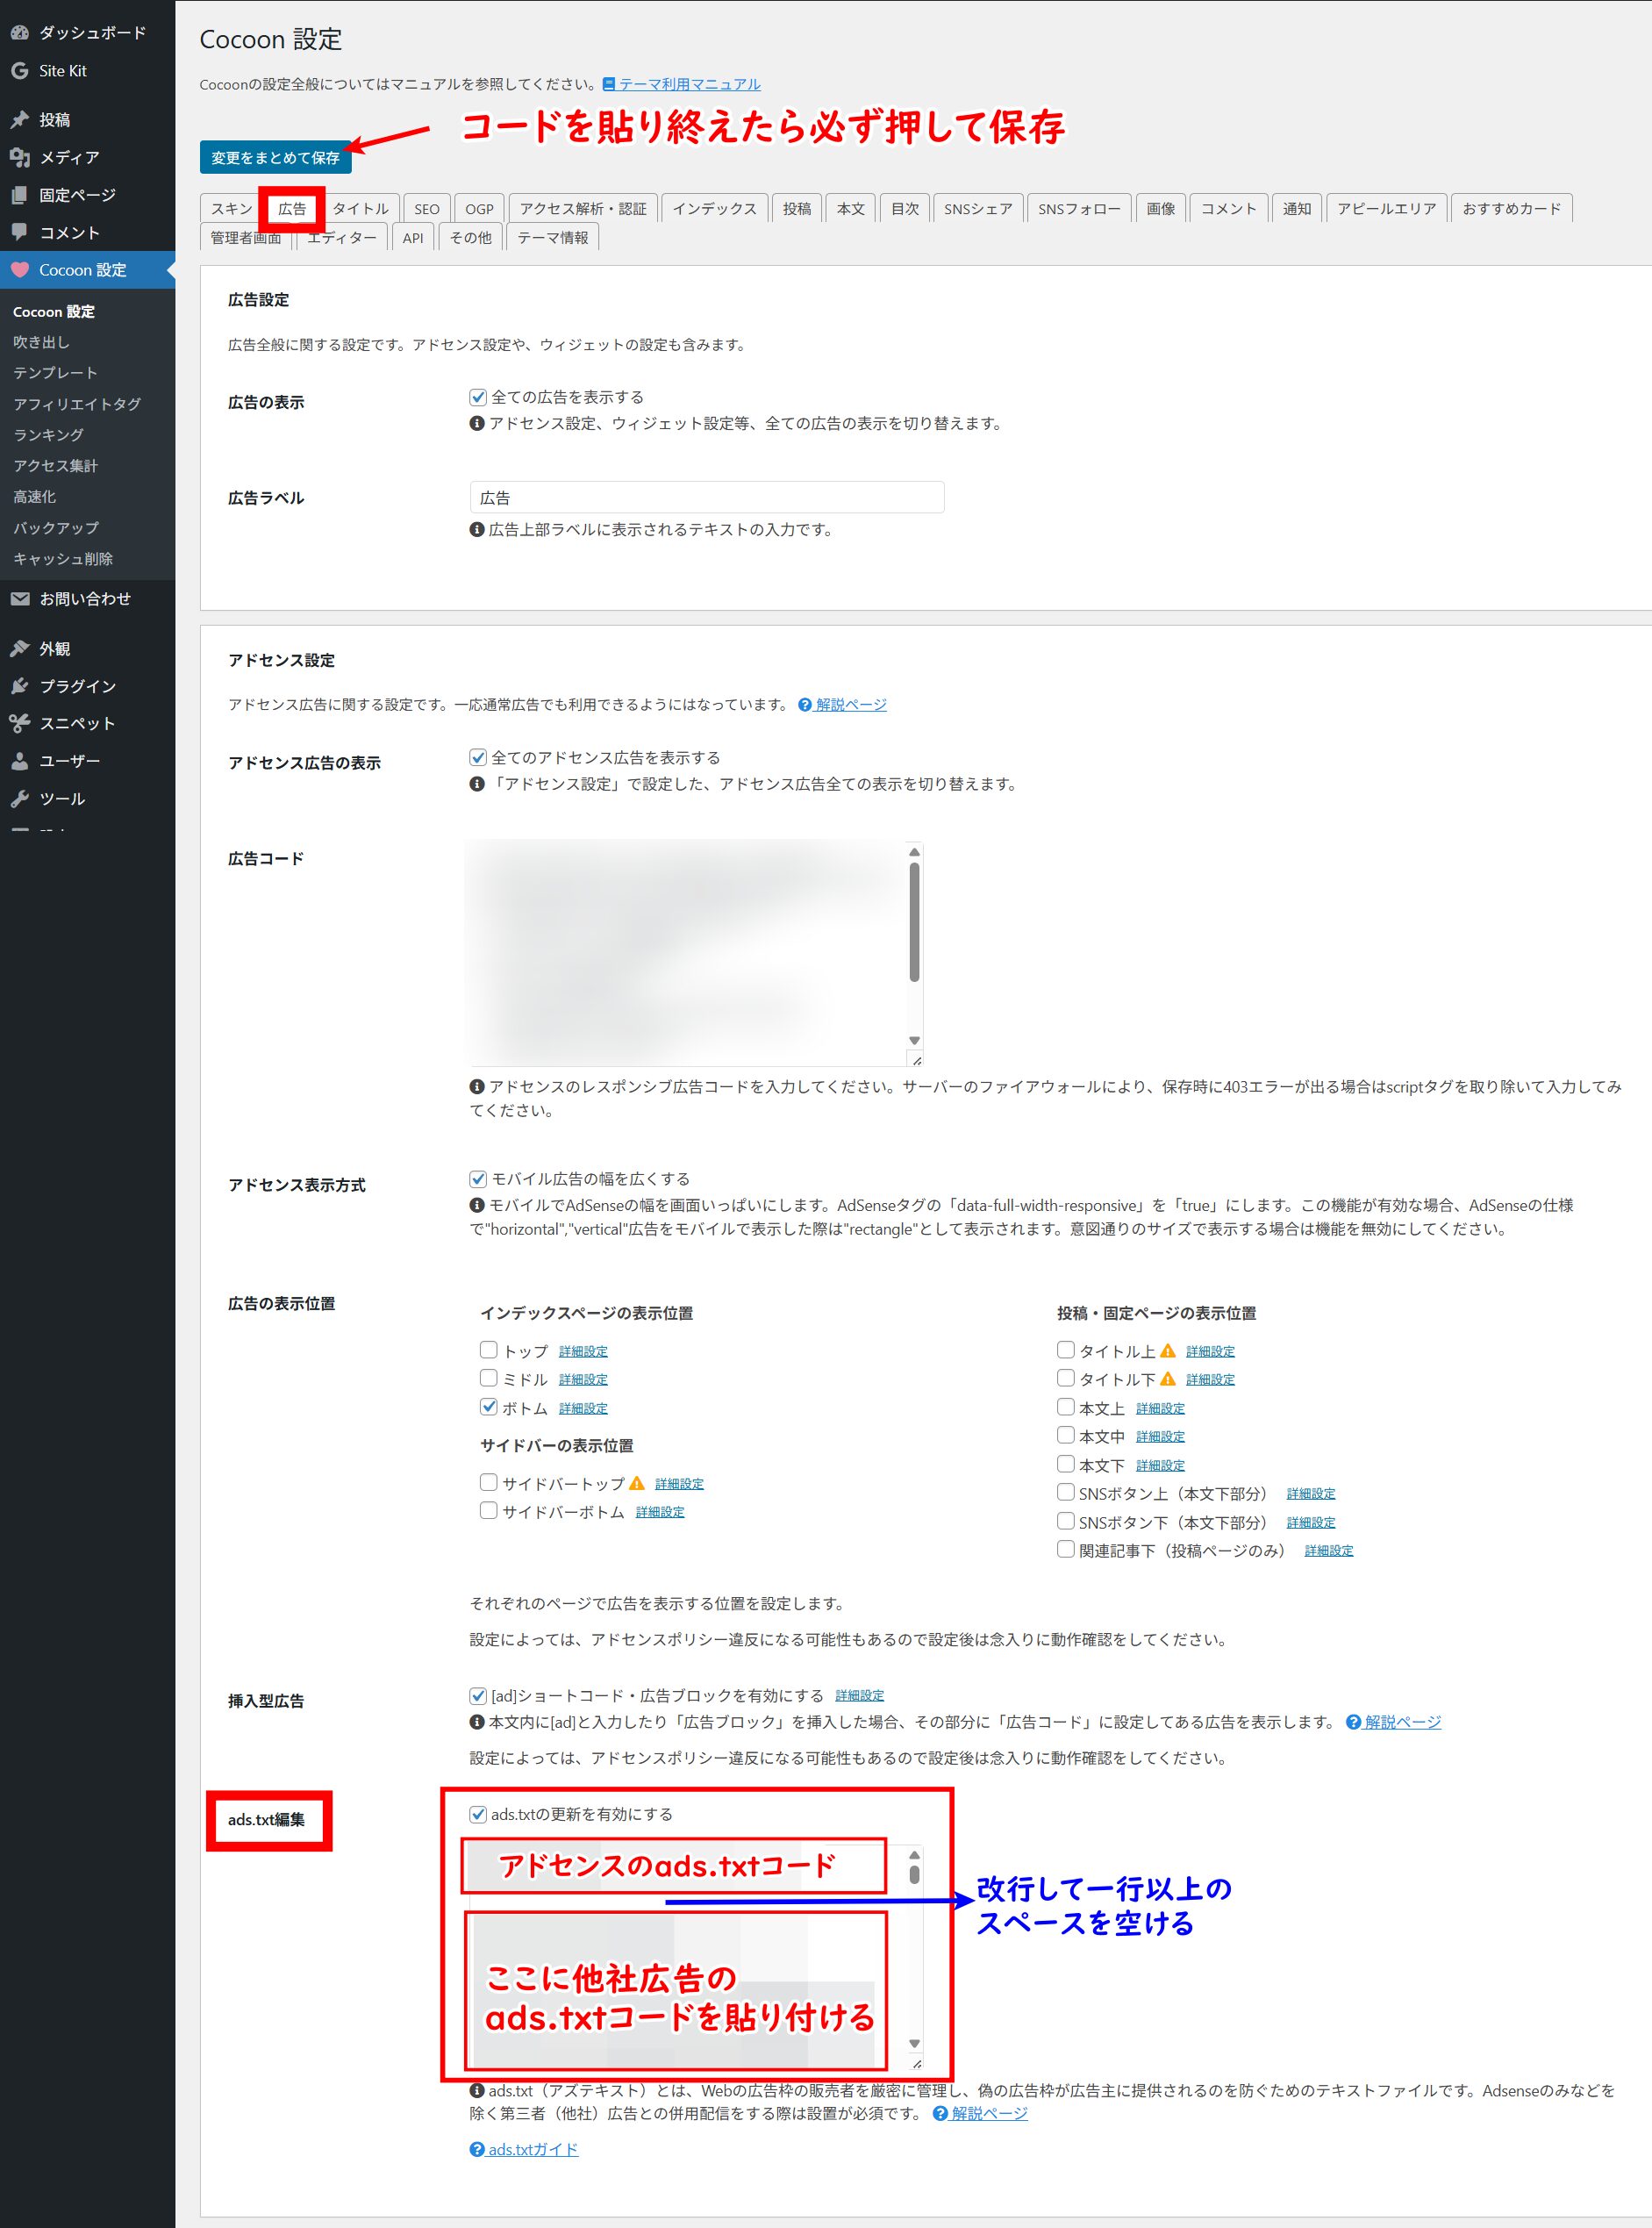Open メディア media library icon
This screenshot has height=2228, width=1652.
tap(19, 157)
